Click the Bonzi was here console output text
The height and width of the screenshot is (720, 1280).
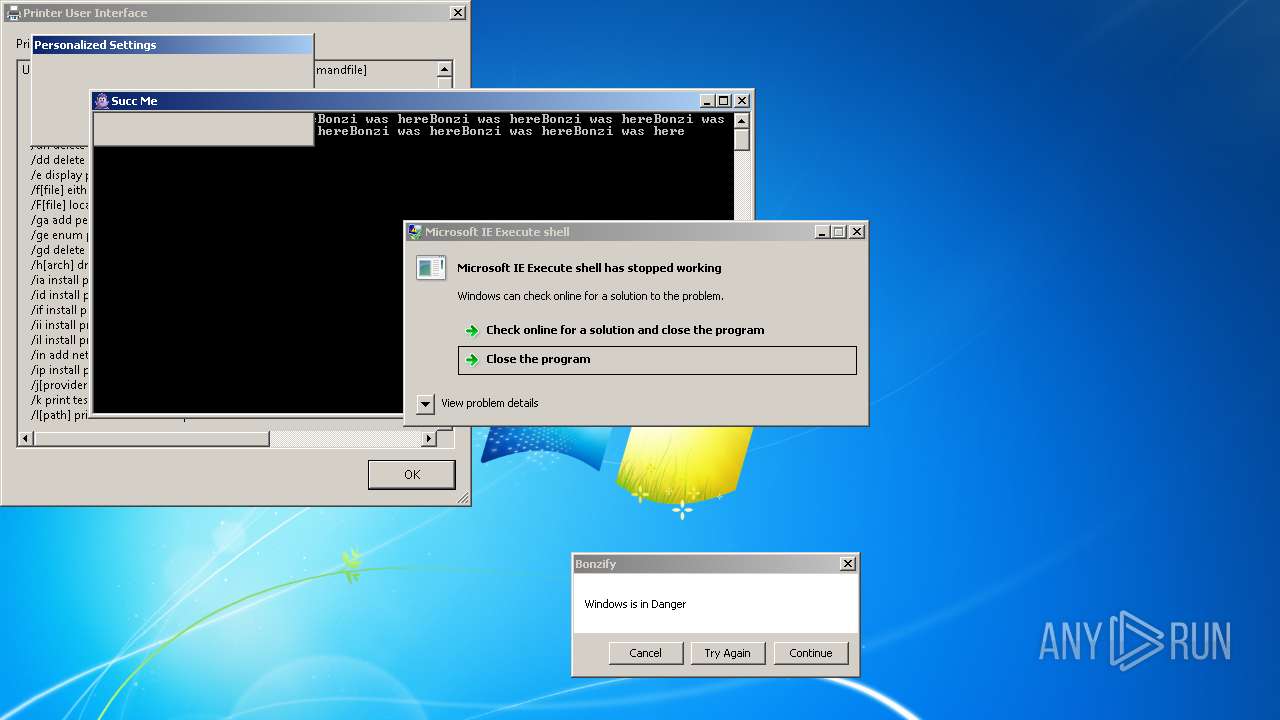[521, 125]
